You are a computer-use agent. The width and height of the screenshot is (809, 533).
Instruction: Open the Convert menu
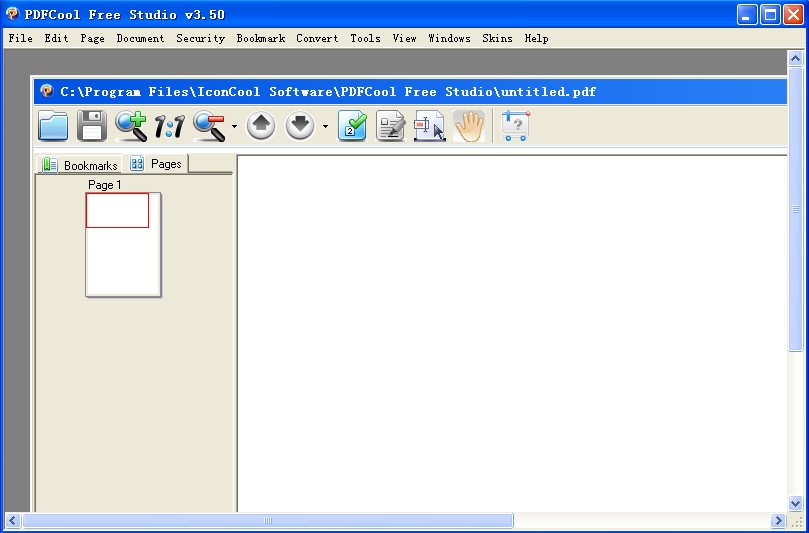coord(317,38)
